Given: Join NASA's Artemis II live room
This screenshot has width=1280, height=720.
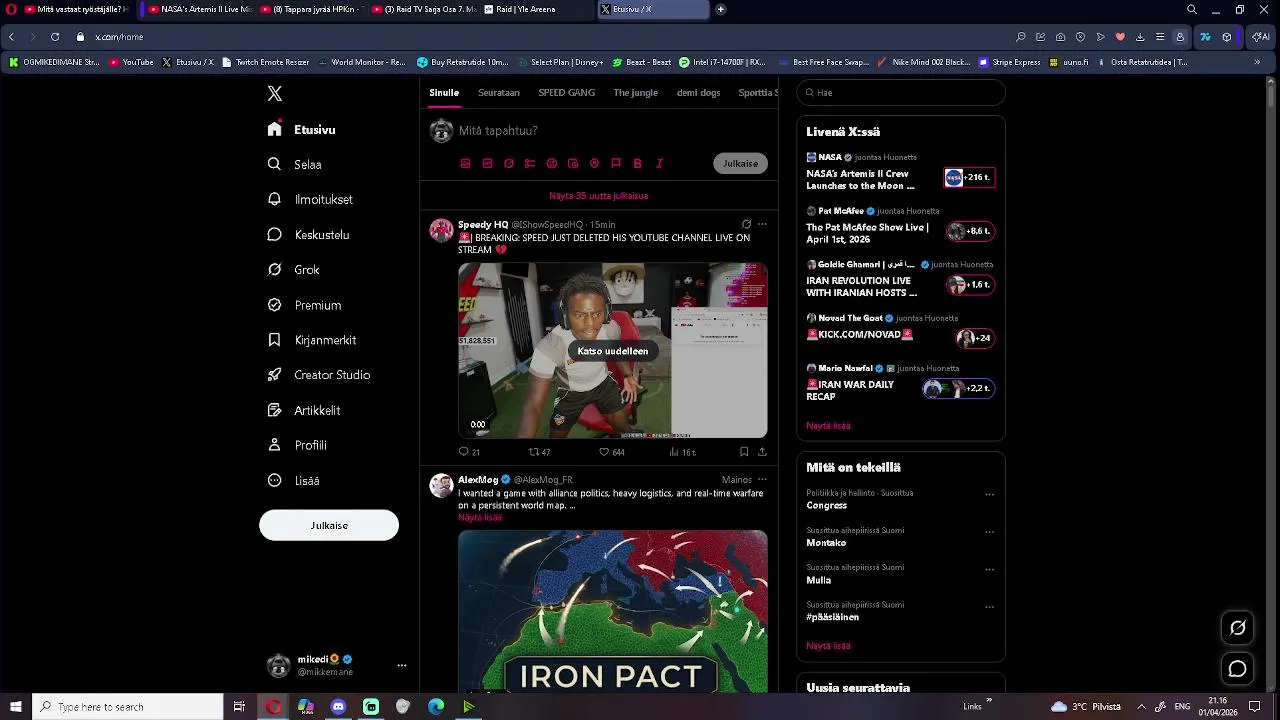Looking at the screenshot, I should coord(970,178).
